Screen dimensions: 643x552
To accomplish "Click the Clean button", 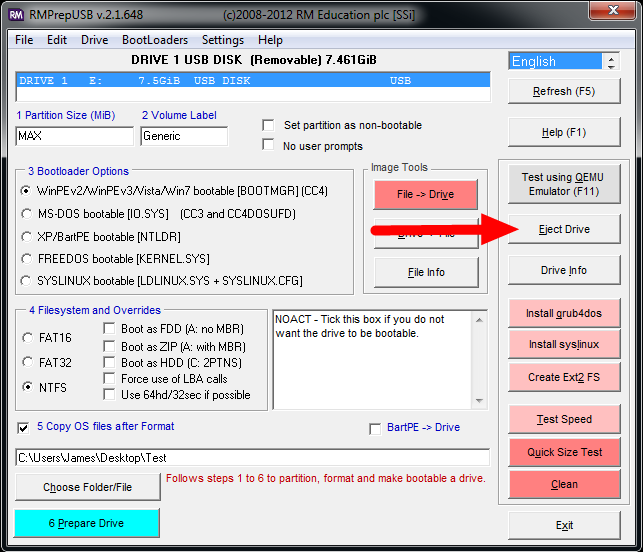I will click(x=564, y=484).
